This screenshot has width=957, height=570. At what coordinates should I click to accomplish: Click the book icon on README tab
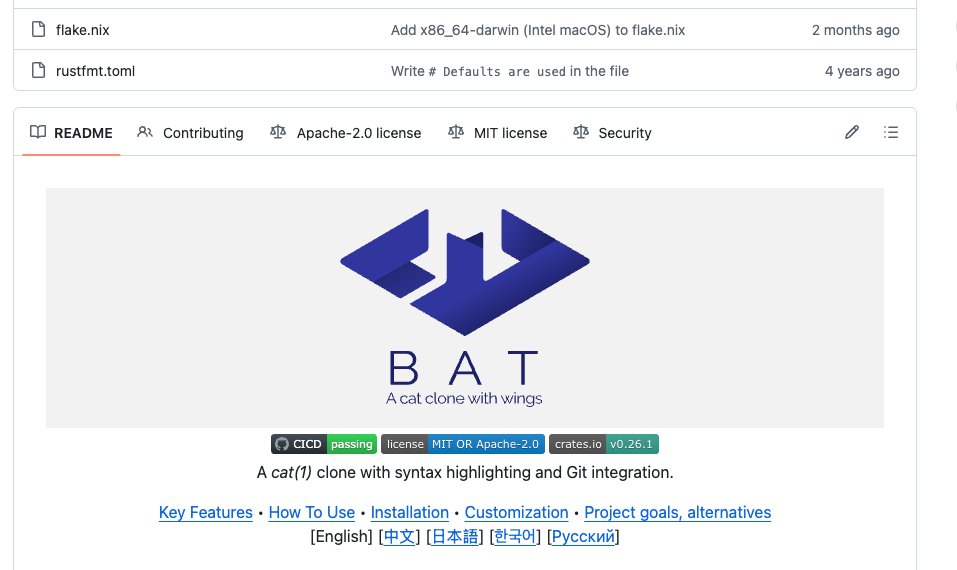coord(38,132)
